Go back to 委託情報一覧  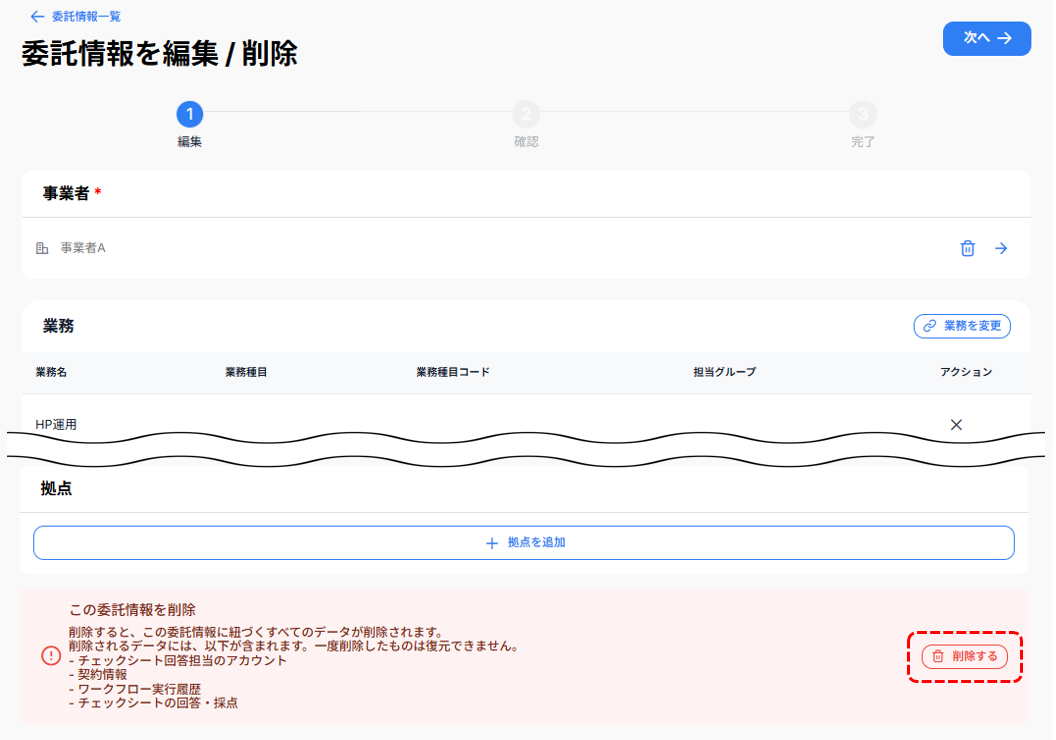76,17
